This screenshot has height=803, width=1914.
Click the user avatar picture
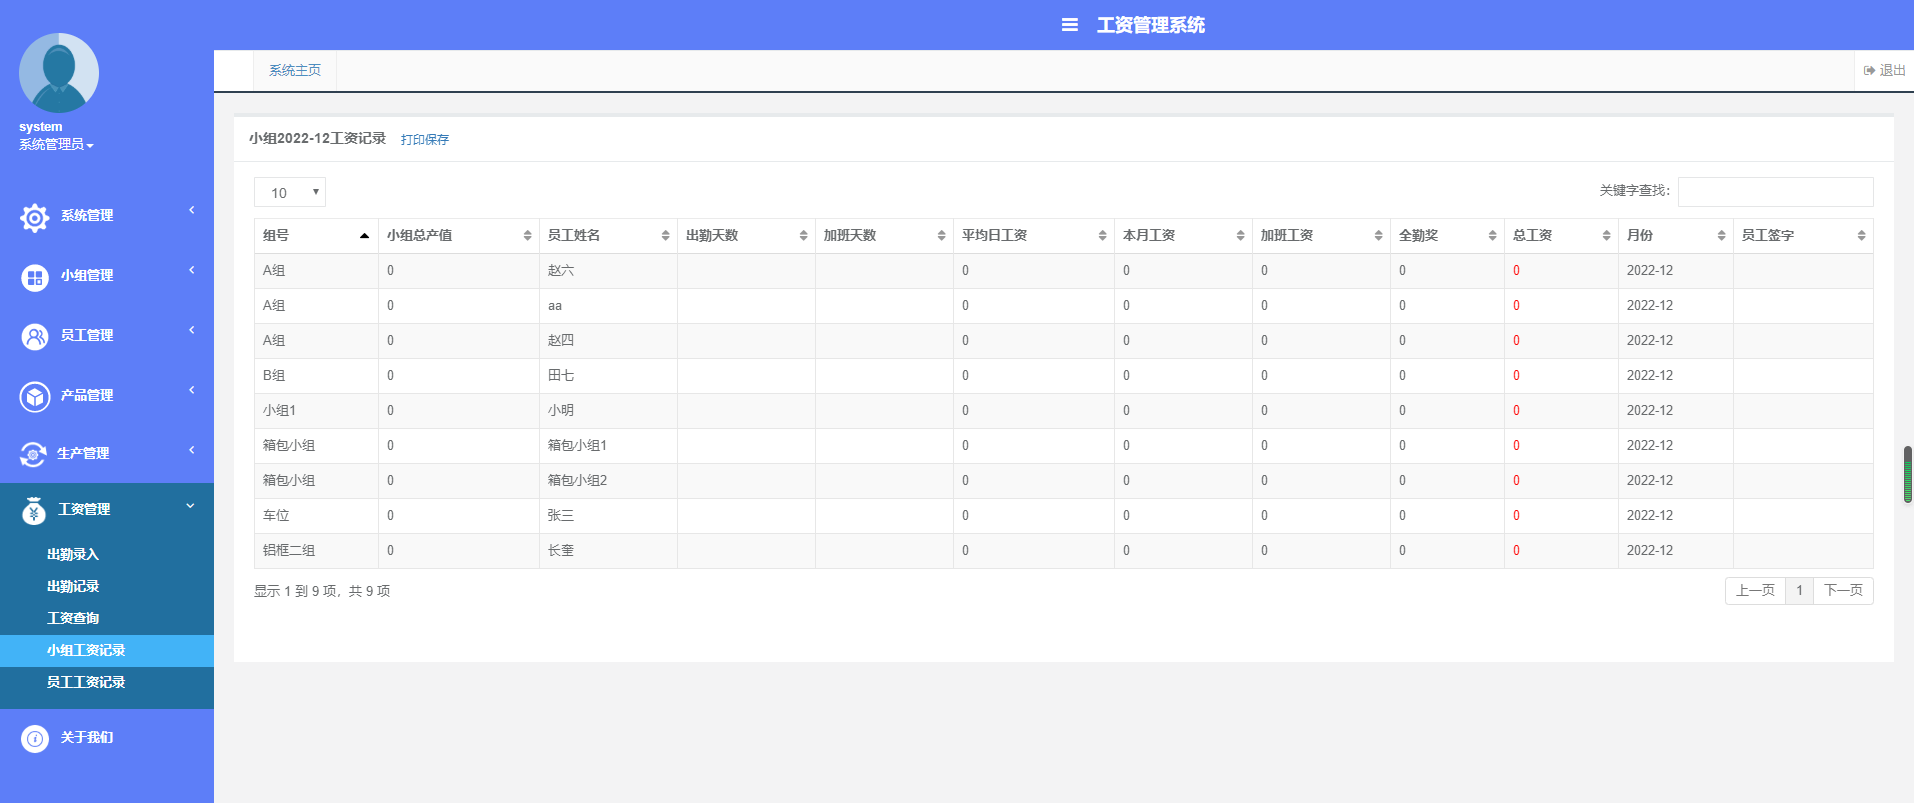pyautogui.click(x=59, y=73)
